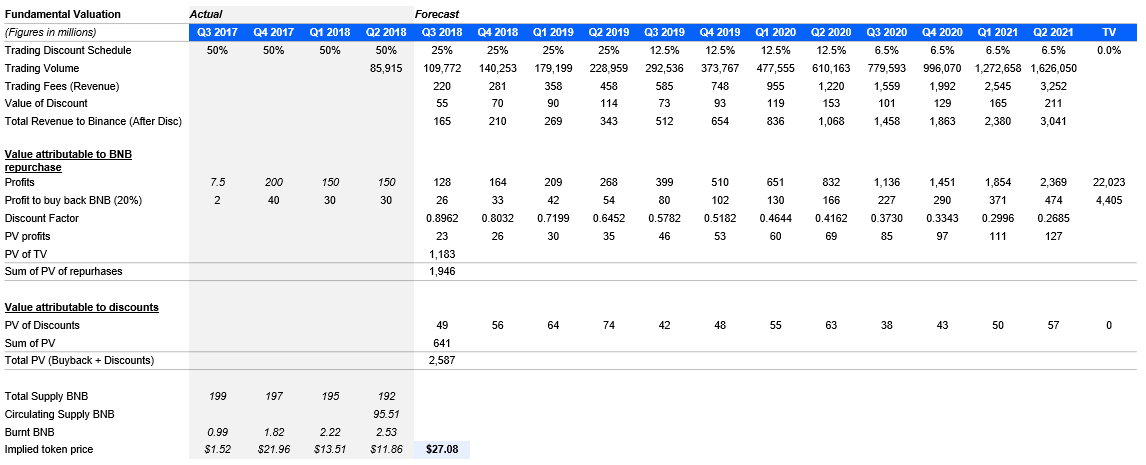Image resolution: width=1146 pixels, height=465 pixels.
Task: Select the trading volume cell 1,626,050
Action: (x=1054, y=68)
